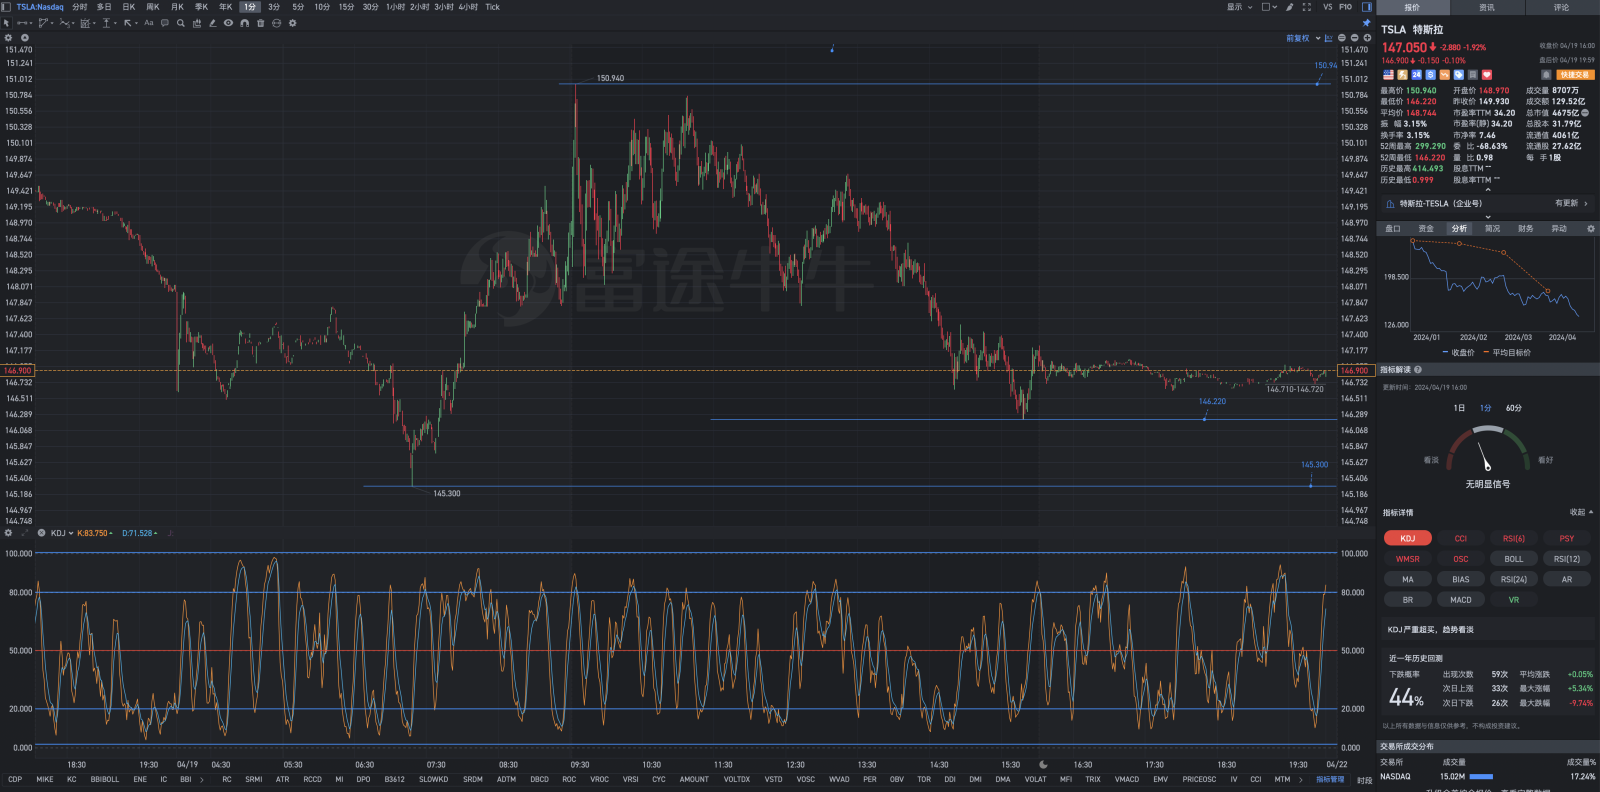Click the magnifier zoom tool in drawing toolbar
This screenshot has width=1600, height=792.
[x=181, y=23]
